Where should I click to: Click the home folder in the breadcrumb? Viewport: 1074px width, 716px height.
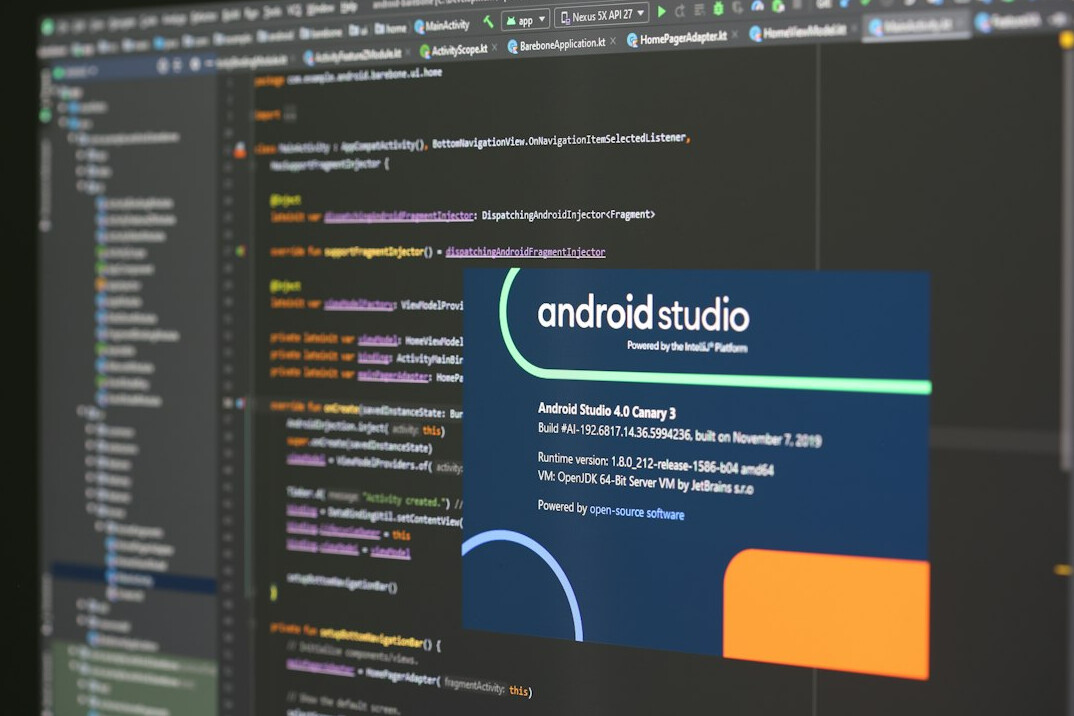[x=390, y=29]
